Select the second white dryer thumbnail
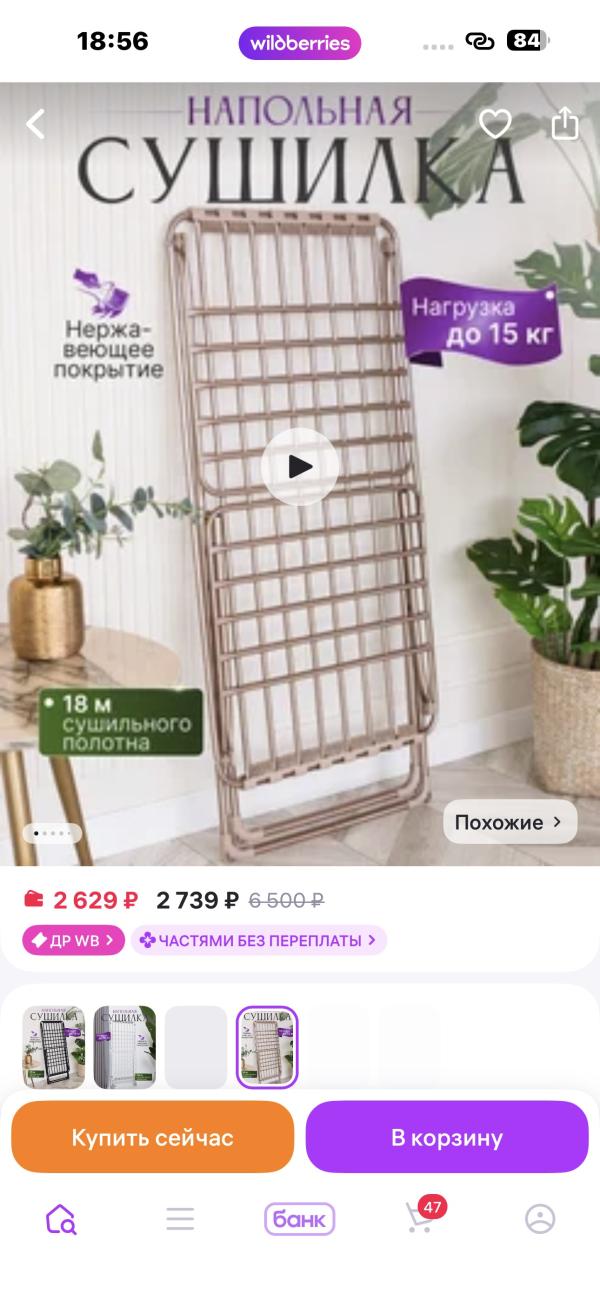The width and height of the screenshot is (600, 1300). [x=125, y=1047]
